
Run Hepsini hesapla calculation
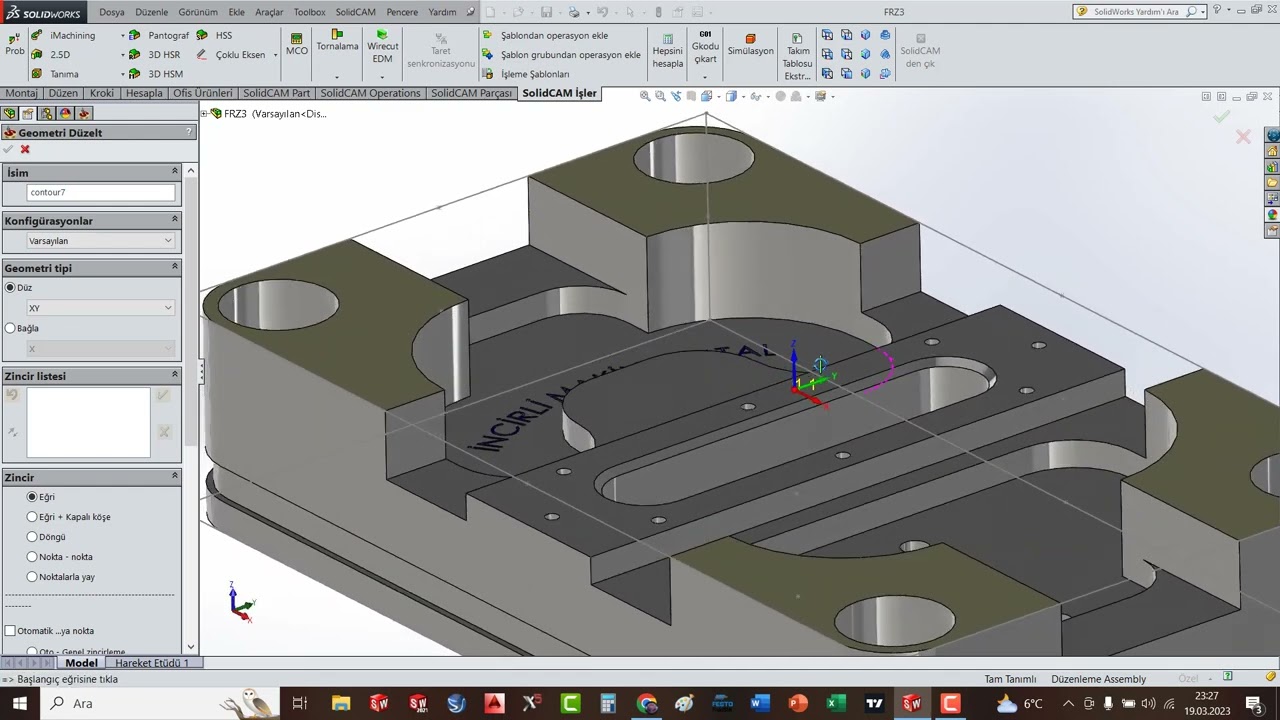click(667, 50)
